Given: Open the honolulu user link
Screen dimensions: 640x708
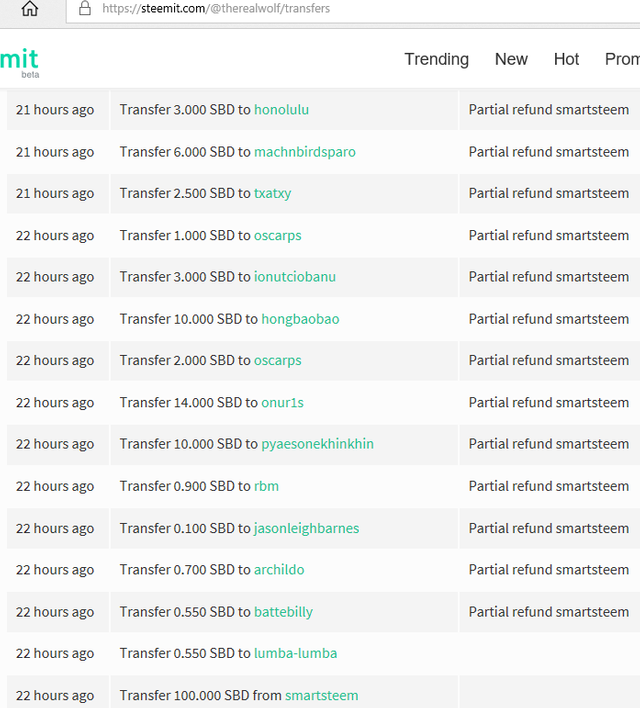Looking at the screenshot, I should (x=281, y=110).
